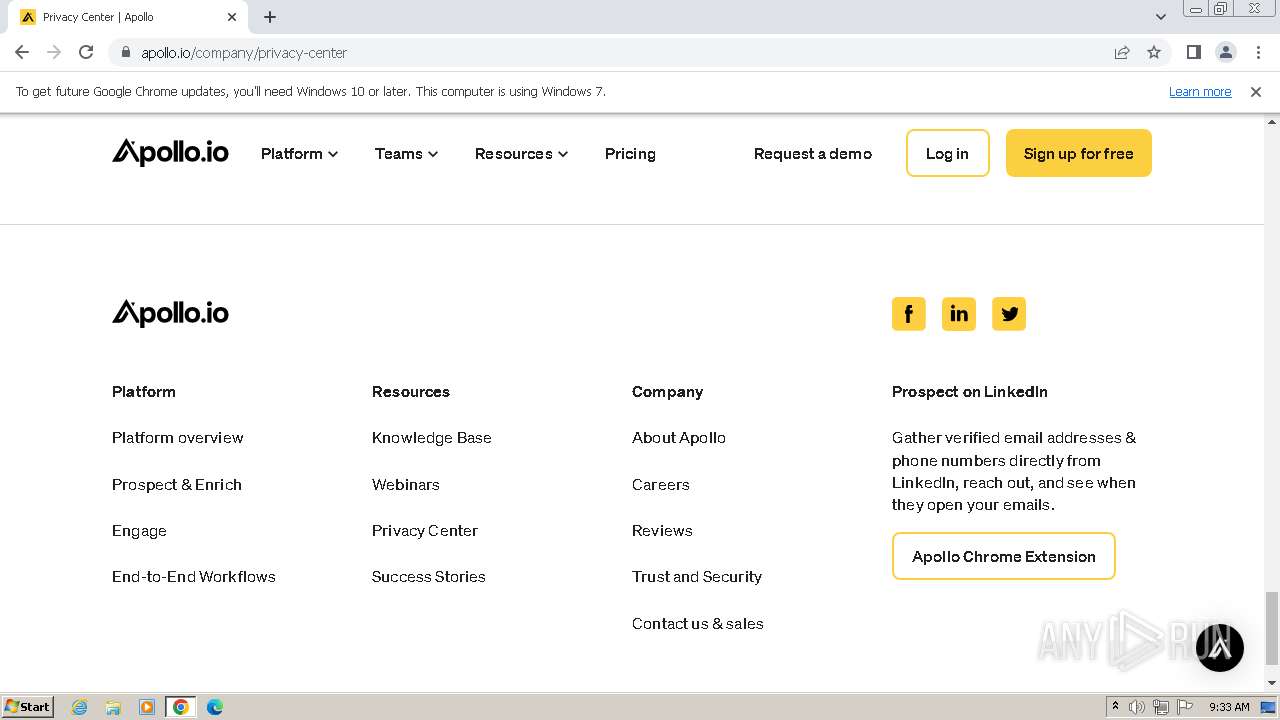Click the page vertical scrollbar thumb
Screen dimensions: 1280x720
[x=1271, y=627]
